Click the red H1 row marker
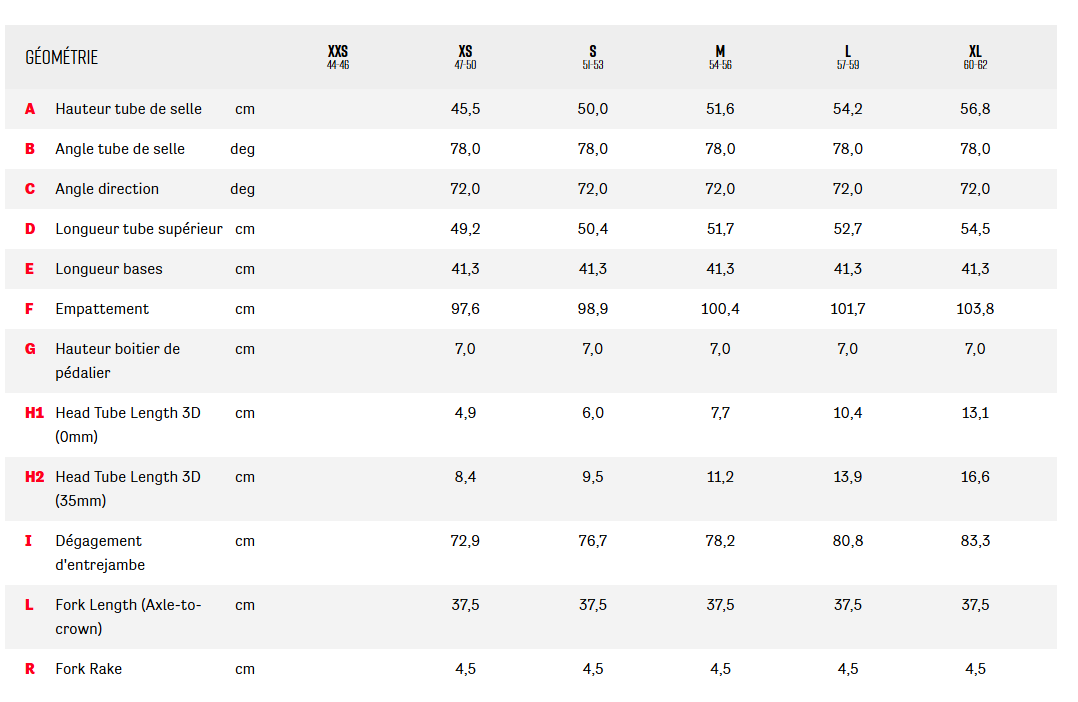Viewport: 1078px width, 702px height. pos(34,413)
